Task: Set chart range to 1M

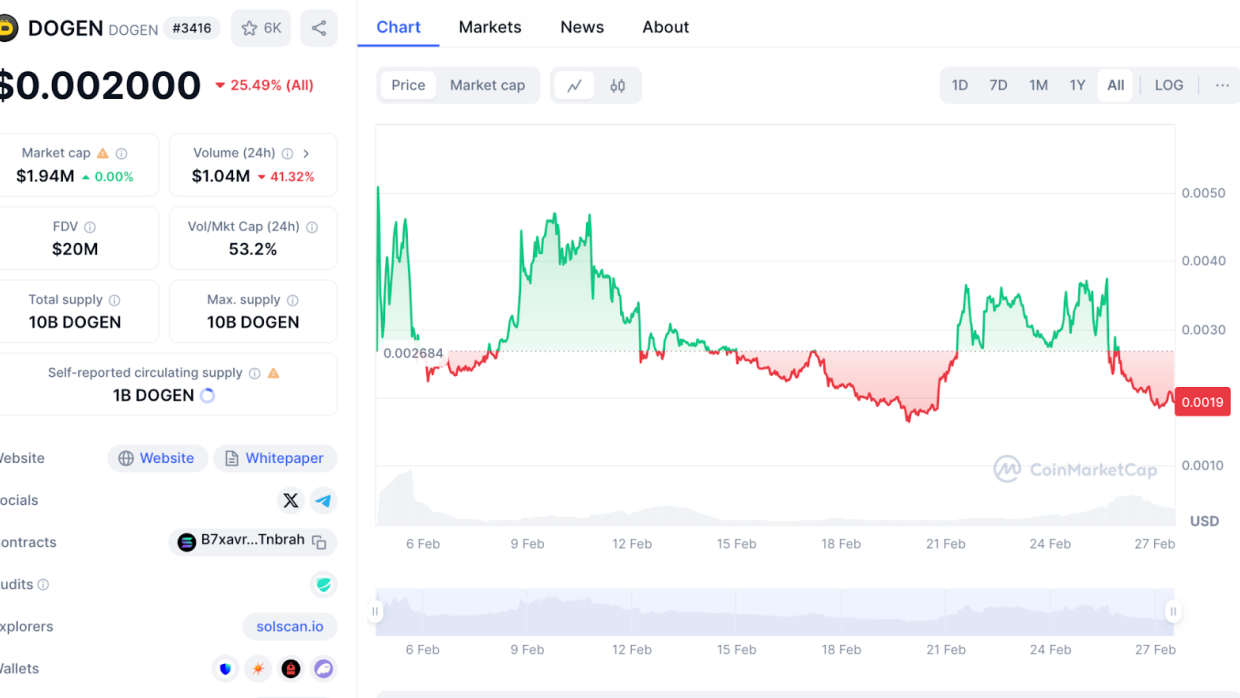Action: click(1038, 85)
